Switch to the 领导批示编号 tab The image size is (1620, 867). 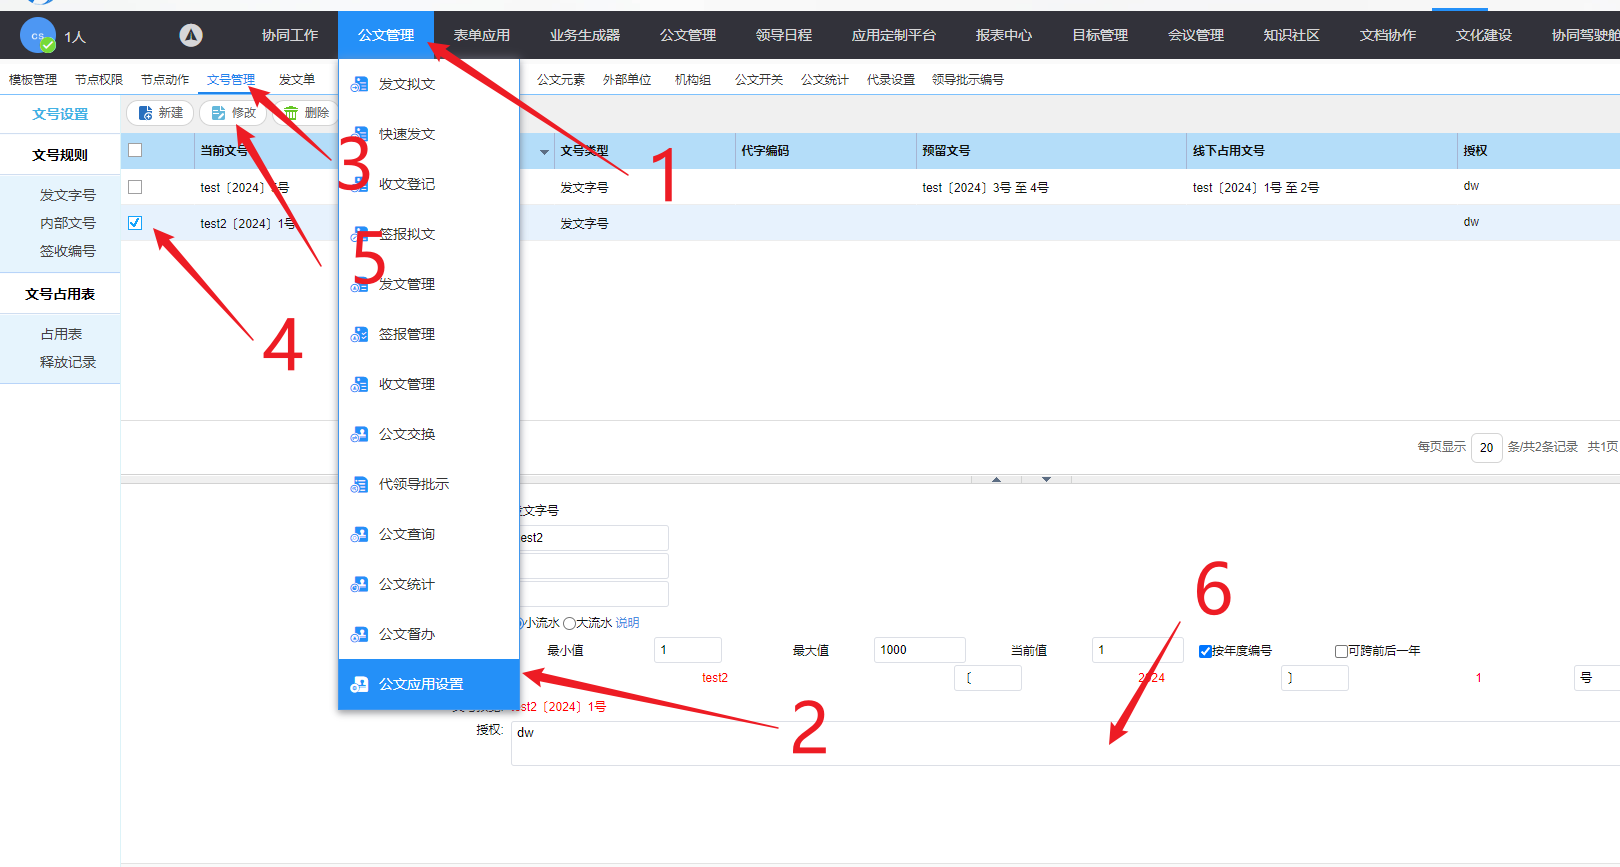point(968,80)
